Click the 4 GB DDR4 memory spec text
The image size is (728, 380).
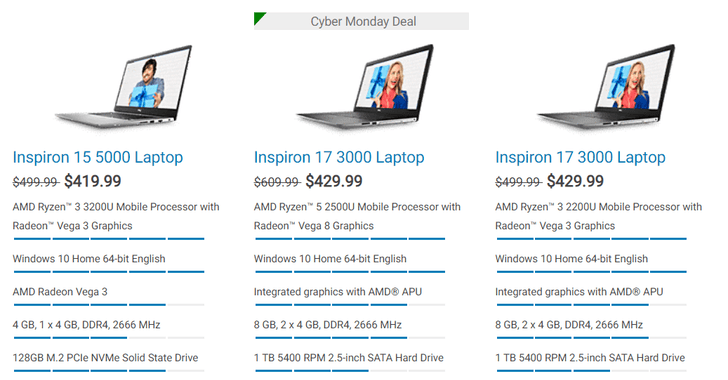point(86,325)
